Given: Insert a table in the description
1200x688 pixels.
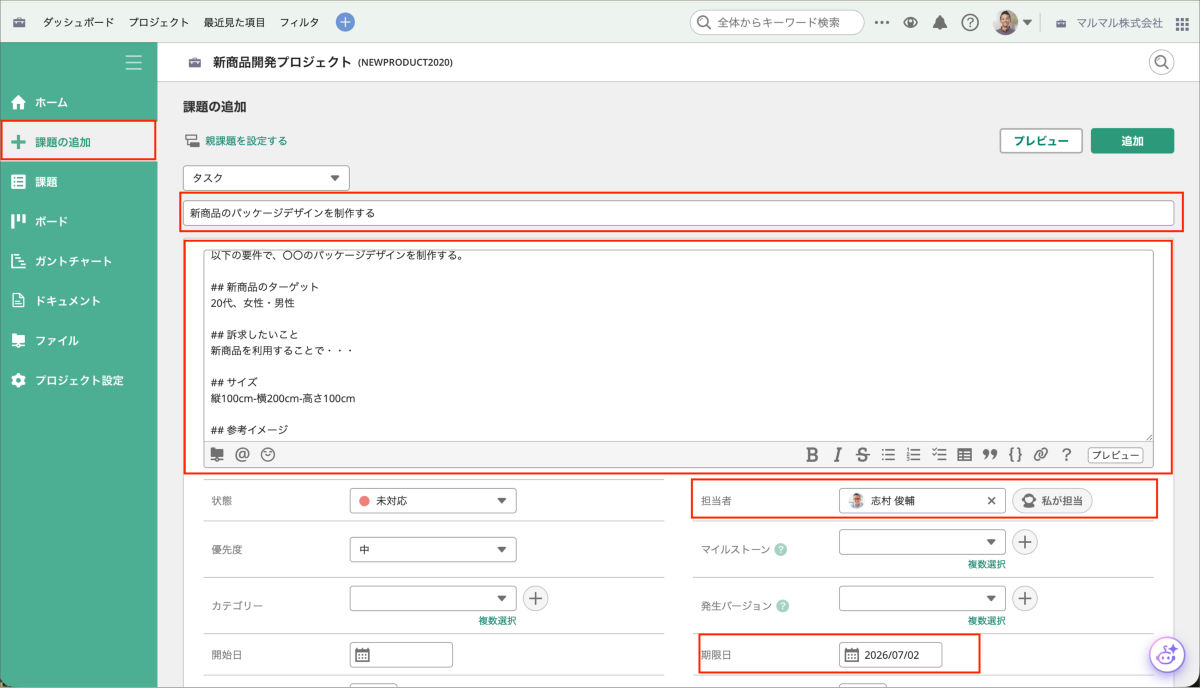Looking at the screenshot, I should tap(964, 455).
